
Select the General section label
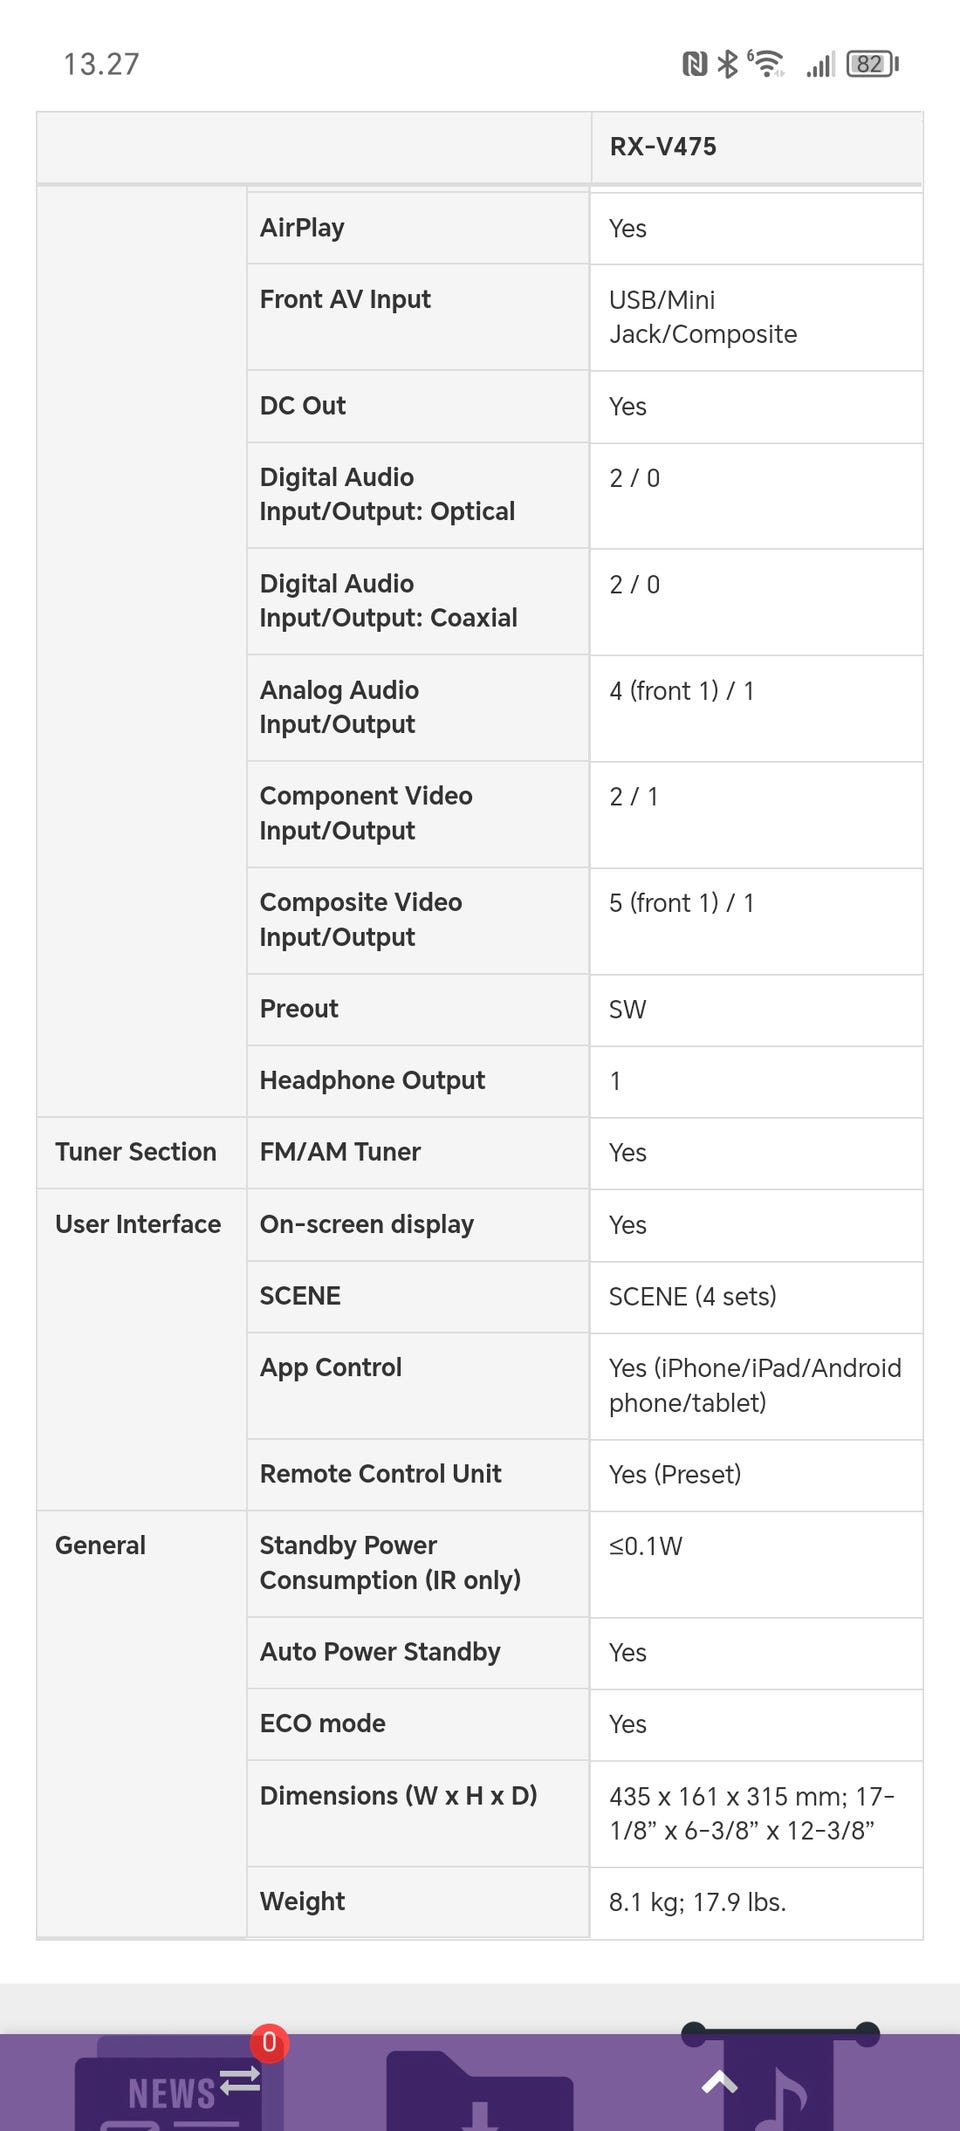click(x=100, y=1545)
